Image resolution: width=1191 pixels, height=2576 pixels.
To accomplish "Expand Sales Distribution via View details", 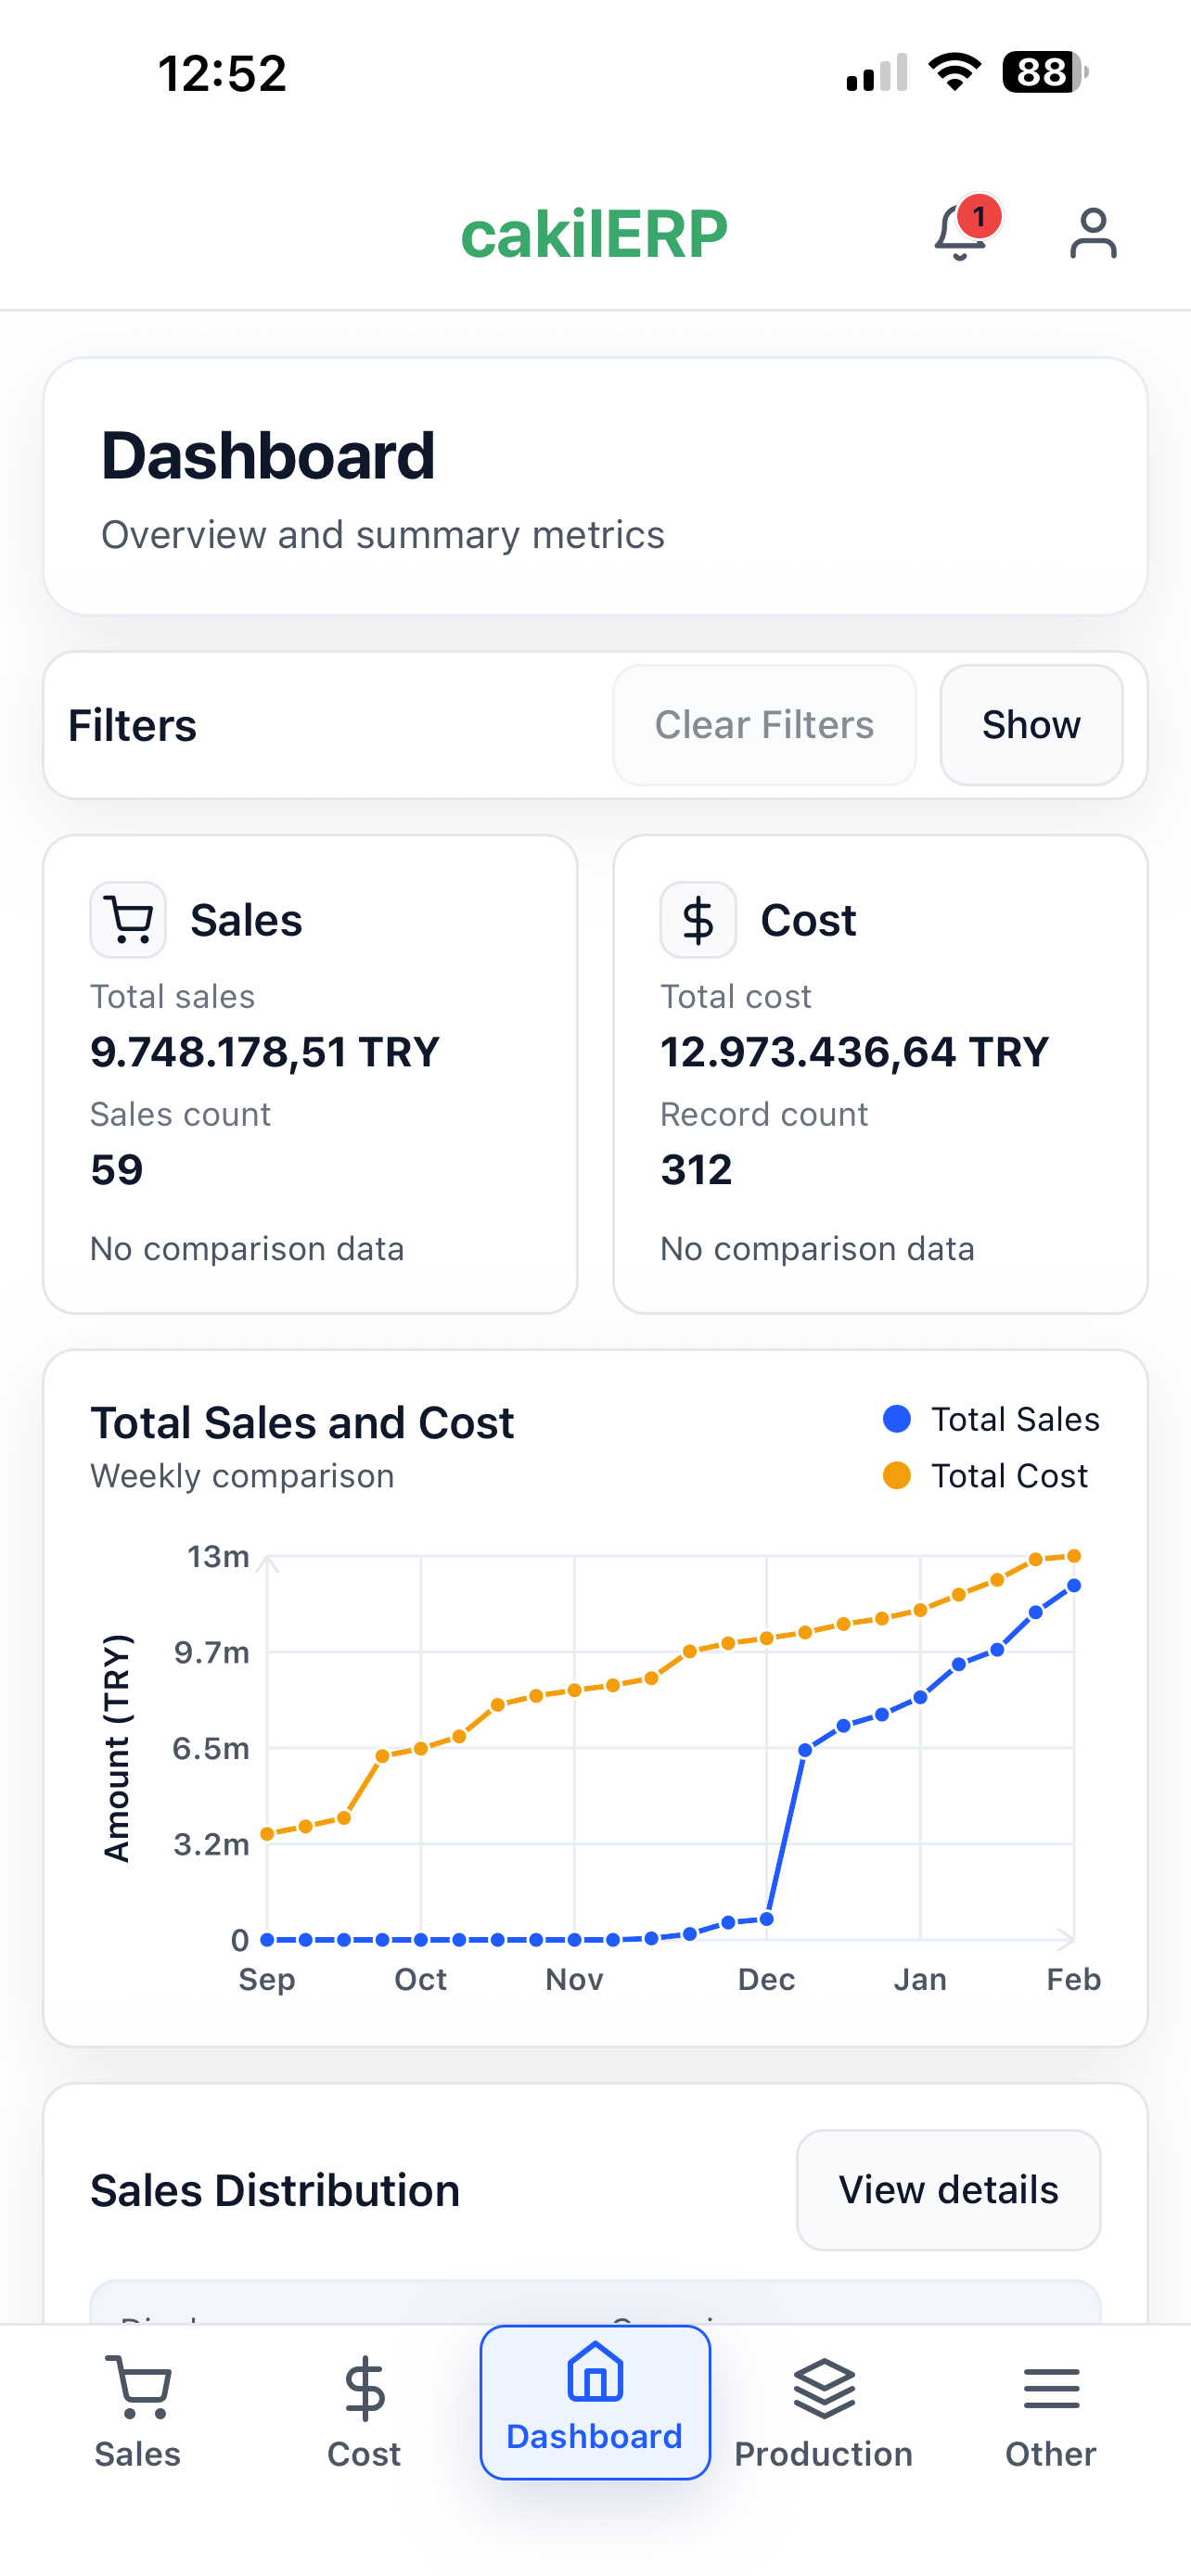I will point(948,2190).
